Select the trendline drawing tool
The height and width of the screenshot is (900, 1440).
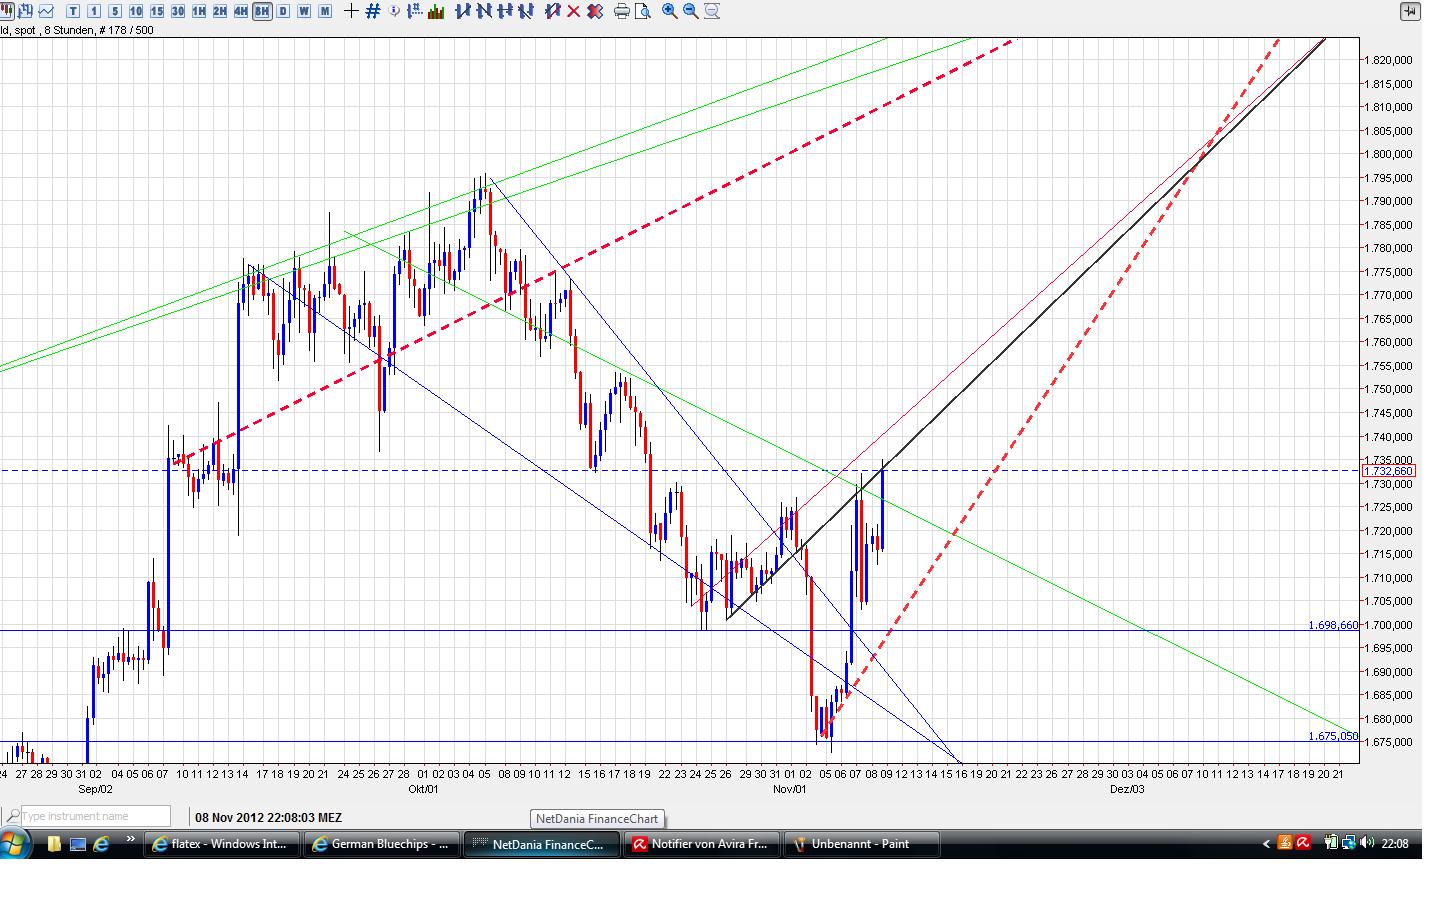click(462, 11)
